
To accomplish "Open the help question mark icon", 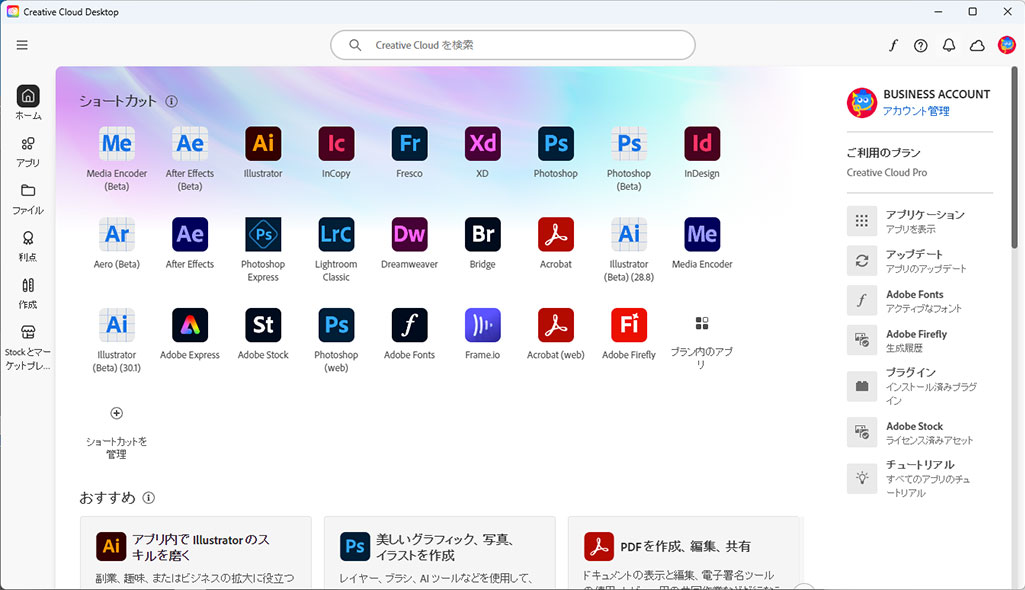I will pyautogui.click(x=921, y=45).
